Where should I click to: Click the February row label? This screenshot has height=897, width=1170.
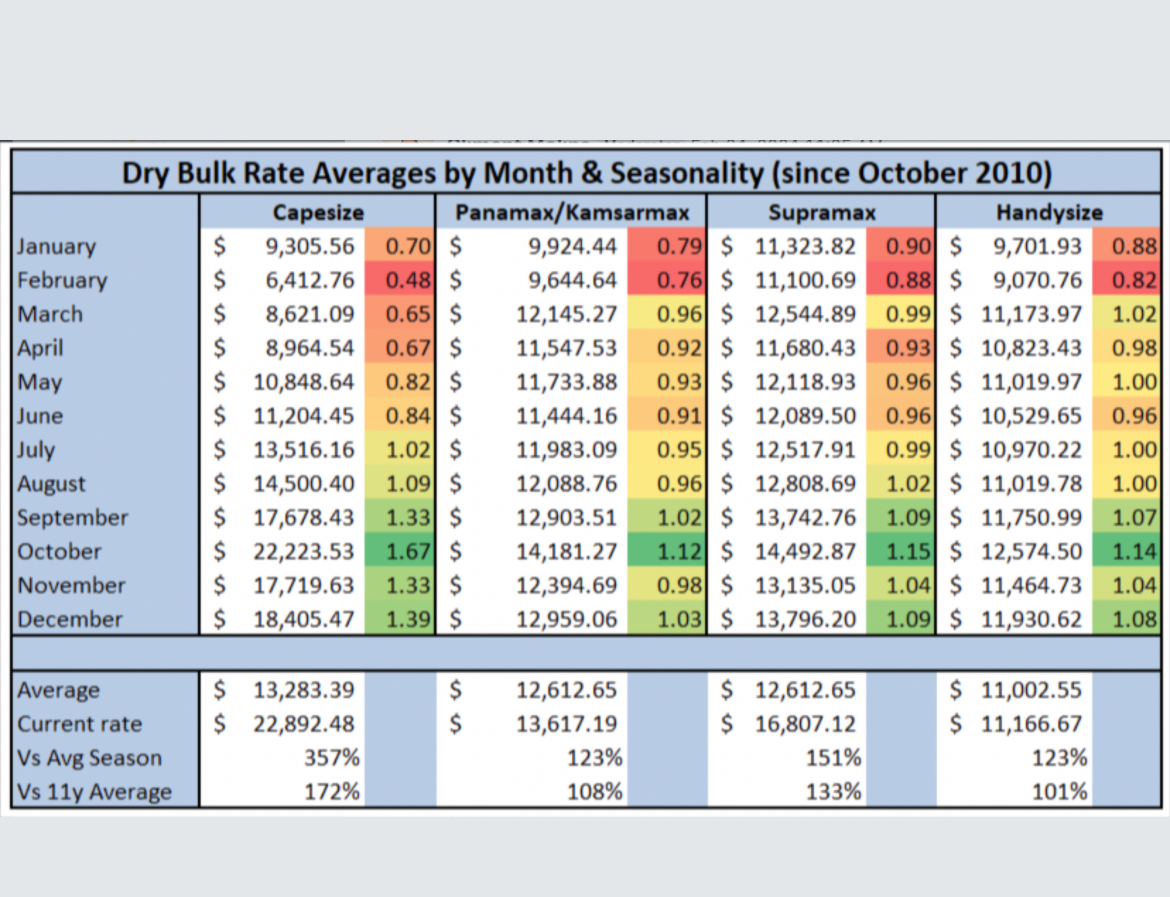[x=63, y=280]
